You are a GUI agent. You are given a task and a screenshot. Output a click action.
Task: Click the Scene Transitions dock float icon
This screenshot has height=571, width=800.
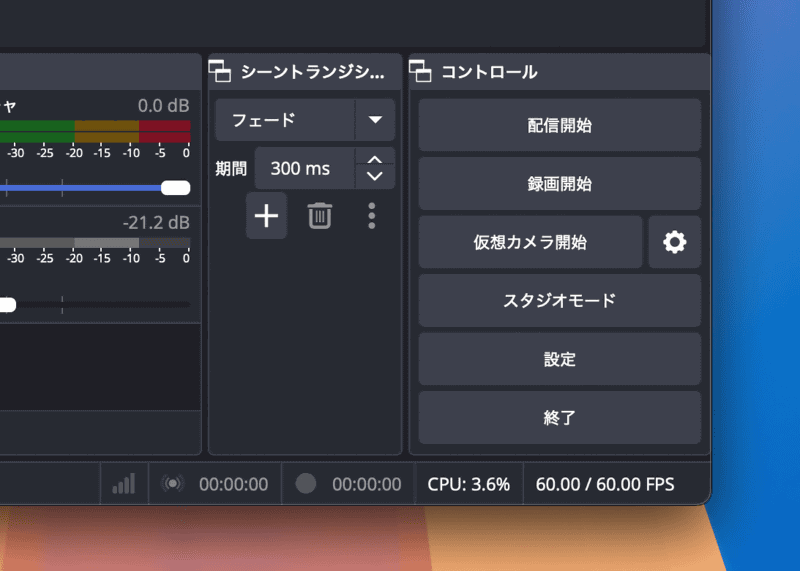(x=220, y=71)
